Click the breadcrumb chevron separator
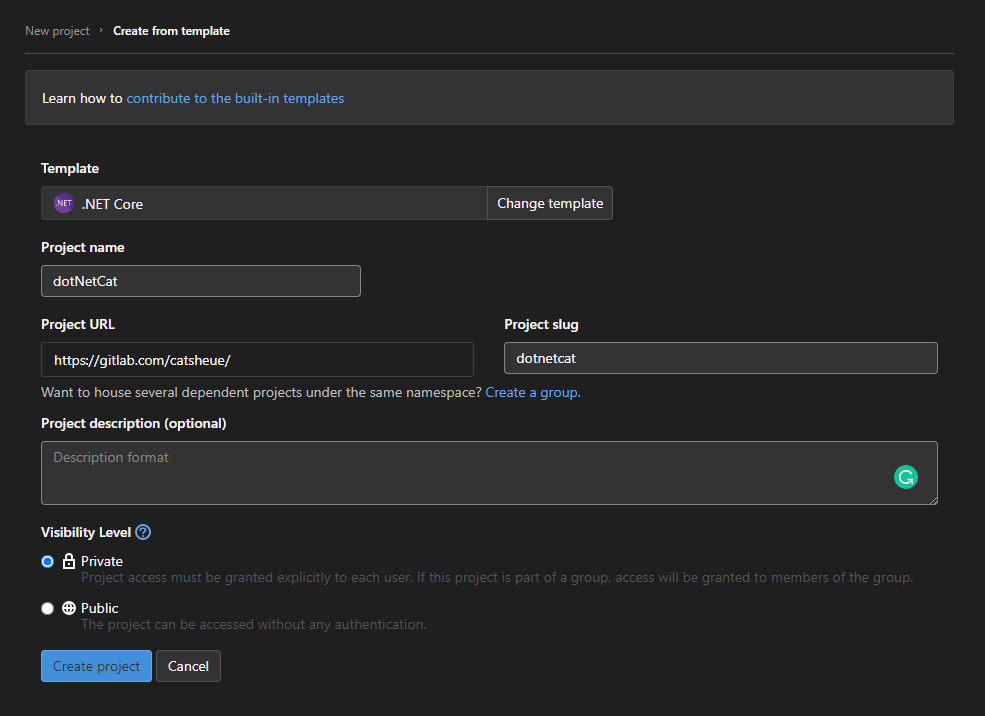985x716 pixels. (x=101, y=31)
